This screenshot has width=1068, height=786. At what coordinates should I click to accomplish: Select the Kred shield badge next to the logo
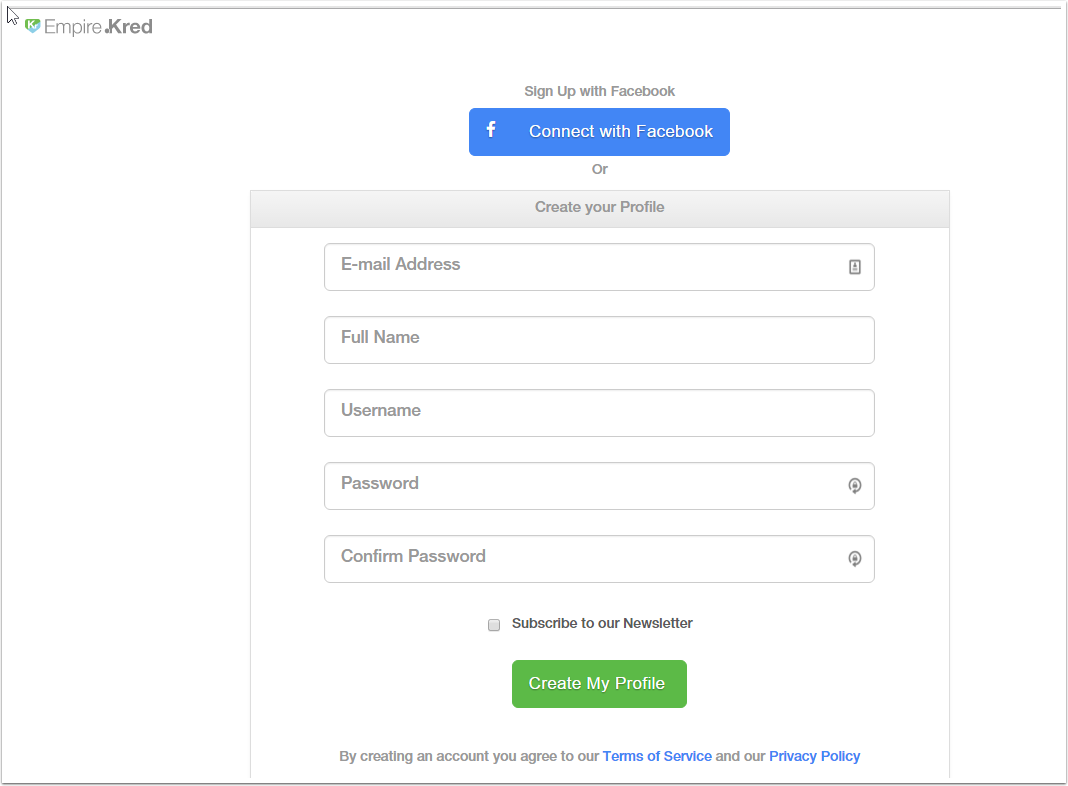coord(33,26)
